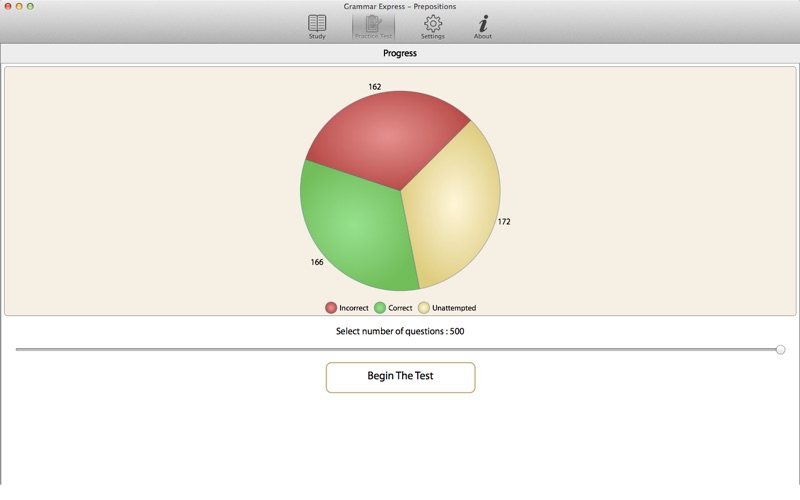The width and height of the screenshot is (800, 500).
Task: Click the Begin The Test button
Action: pos(401,378)
